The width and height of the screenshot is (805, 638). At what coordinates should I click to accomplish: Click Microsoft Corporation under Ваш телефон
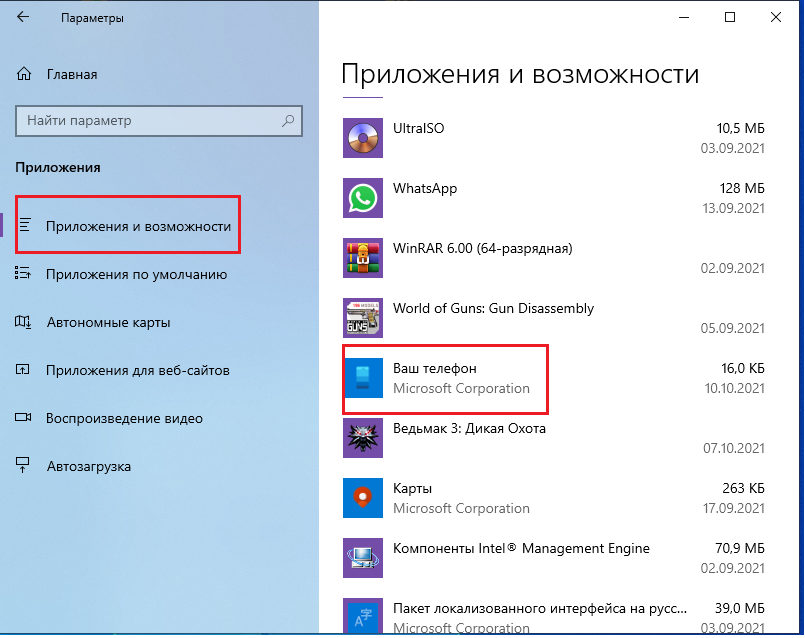tap(461, 389)
